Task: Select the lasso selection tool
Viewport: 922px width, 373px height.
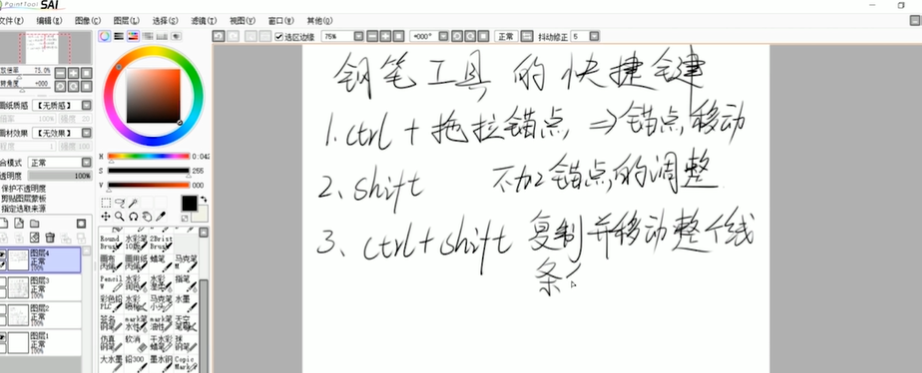Action: point(119,203)
